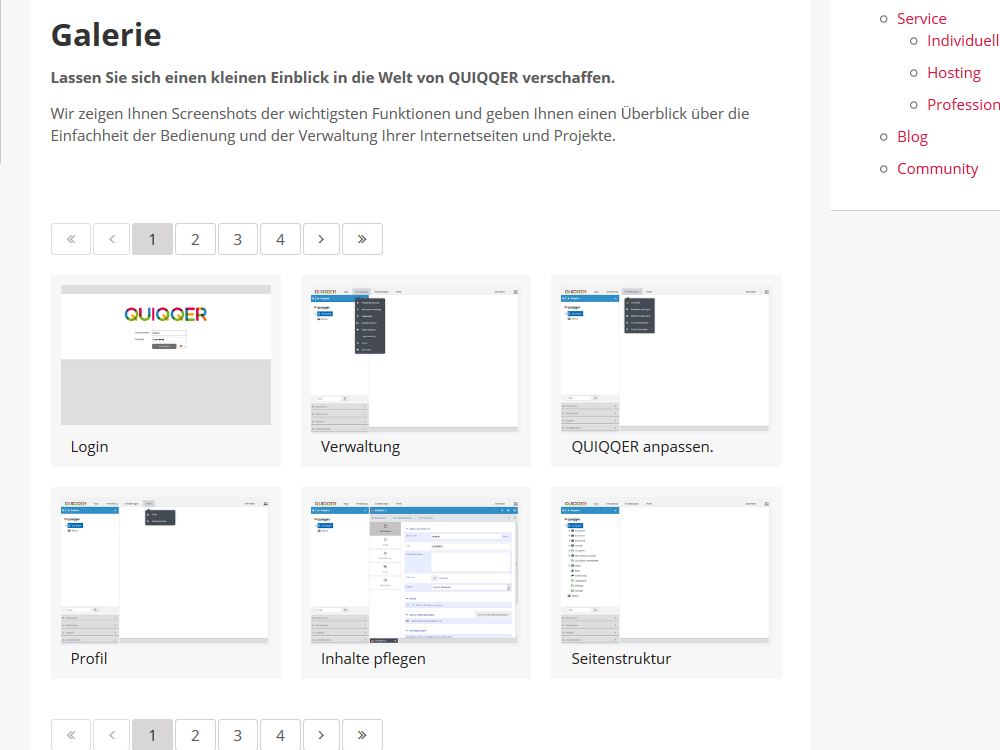This screenshot has height=750, width=1000.
Task: Open the Profil screenshot thumbnail
Action: [166, 571]
